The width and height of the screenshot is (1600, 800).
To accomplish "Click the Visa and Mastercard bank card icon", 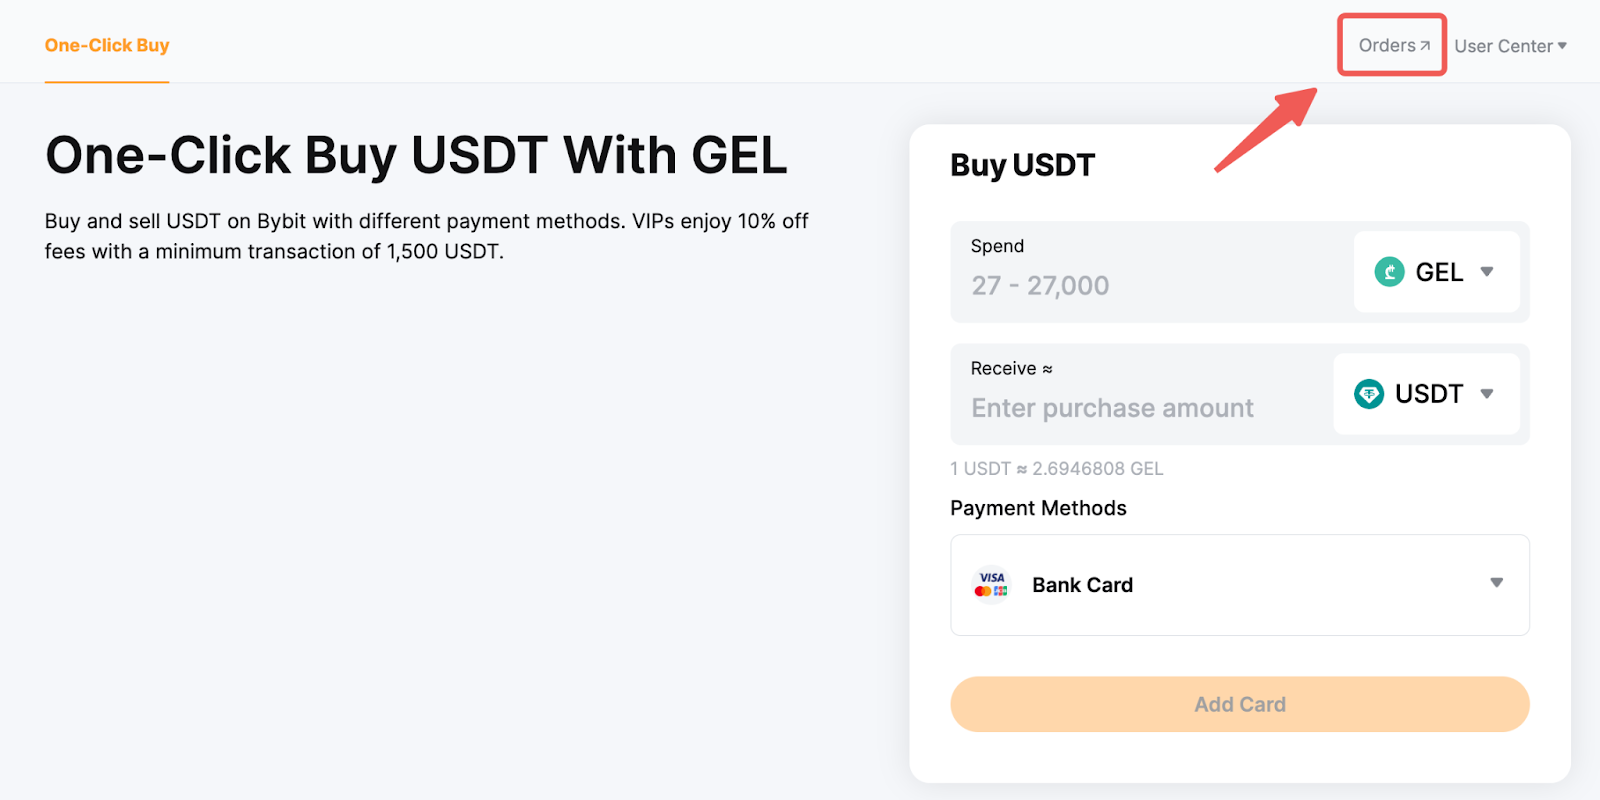I will 991,585.
